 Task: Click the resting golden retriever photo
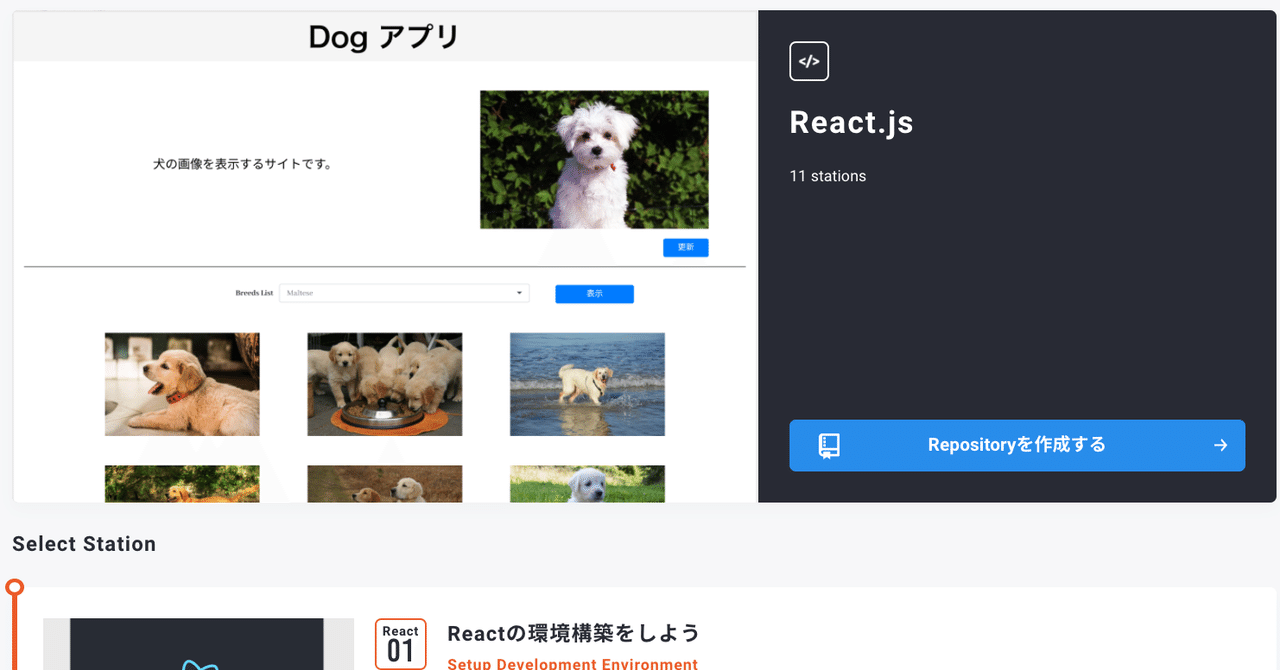(181, 384)
